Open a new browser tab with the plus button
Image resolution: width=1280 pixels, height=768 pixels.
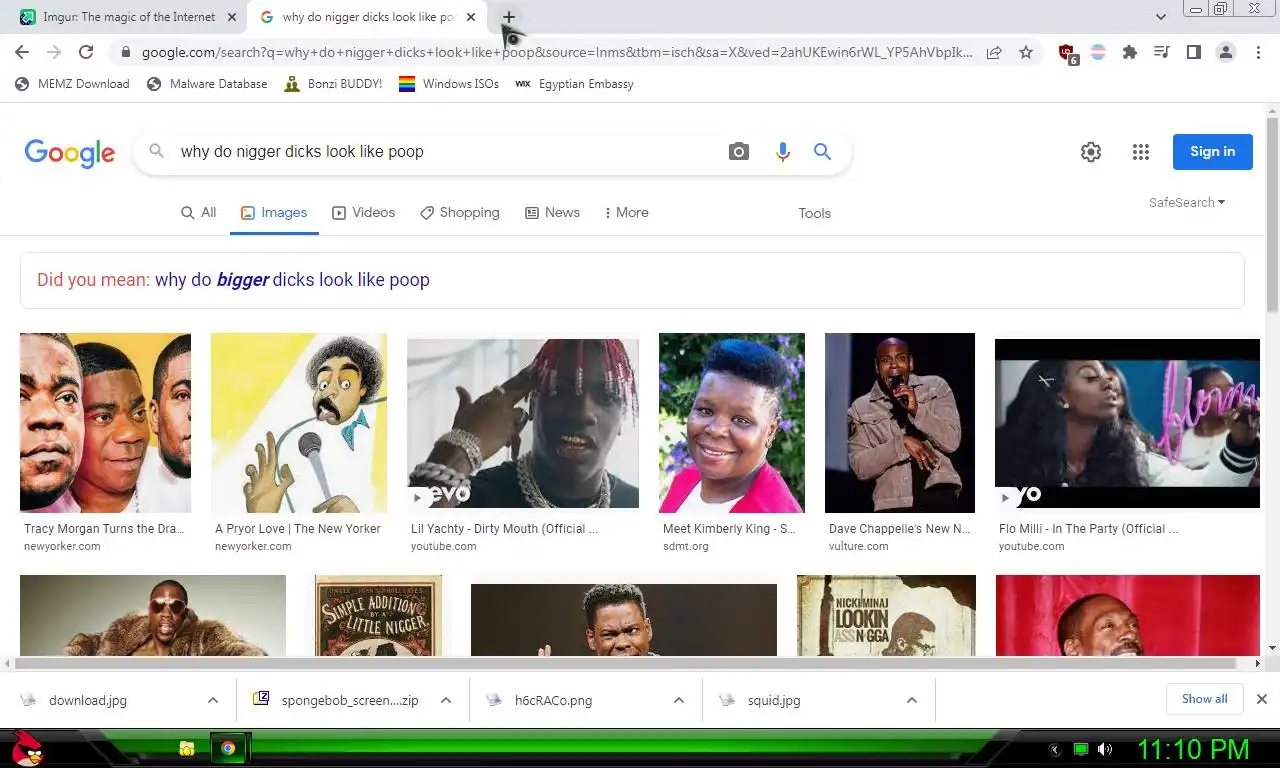pyautogui.click(x=509, y=17)
